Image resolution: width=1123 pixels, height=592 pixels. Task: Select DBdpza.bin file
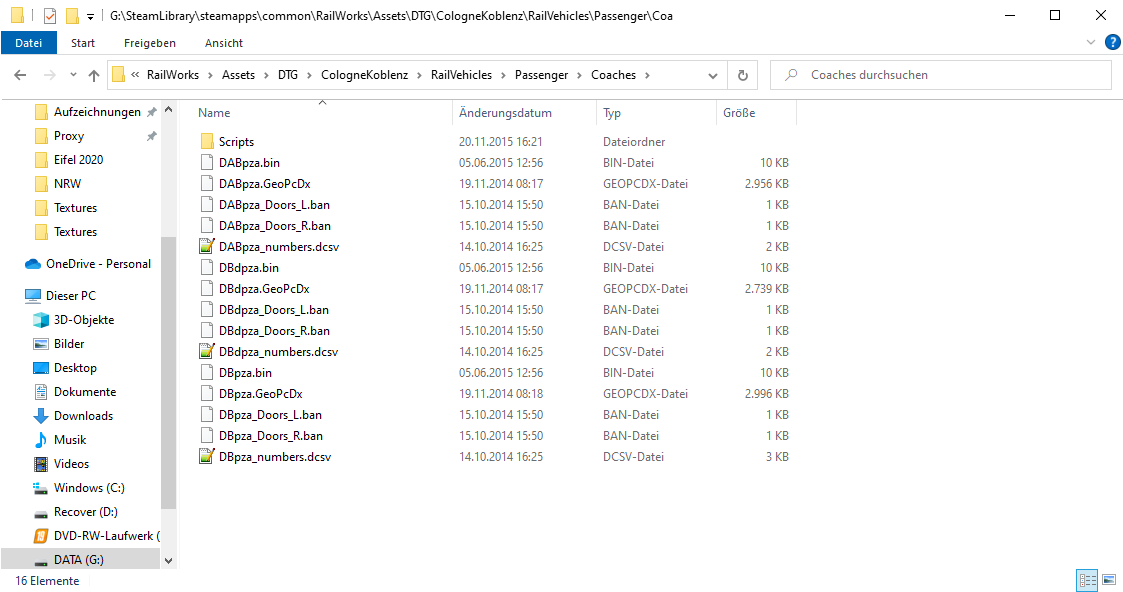(249, 268)
